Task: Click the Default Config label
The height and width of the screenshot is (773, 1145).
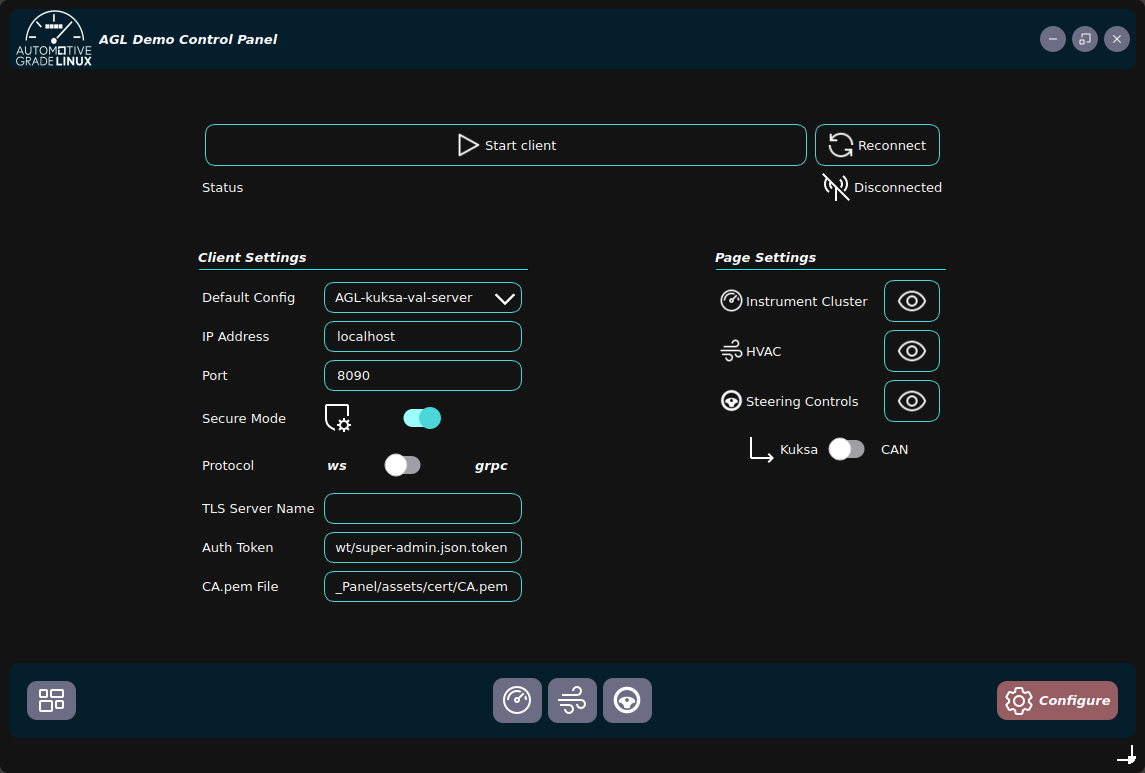Action: (248, 297)
